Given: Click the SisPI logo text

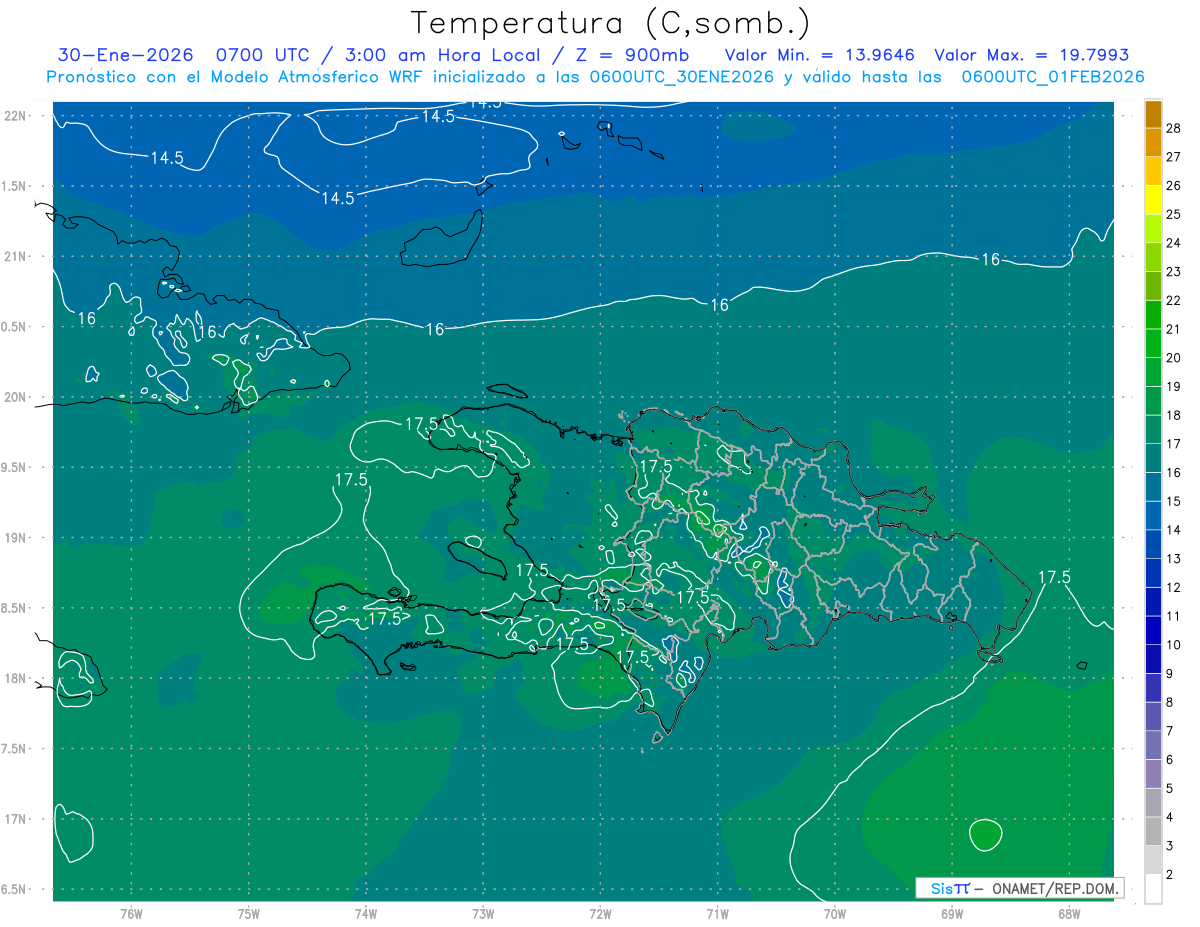Looking at the screenshot, I should [x=950, y=888].
